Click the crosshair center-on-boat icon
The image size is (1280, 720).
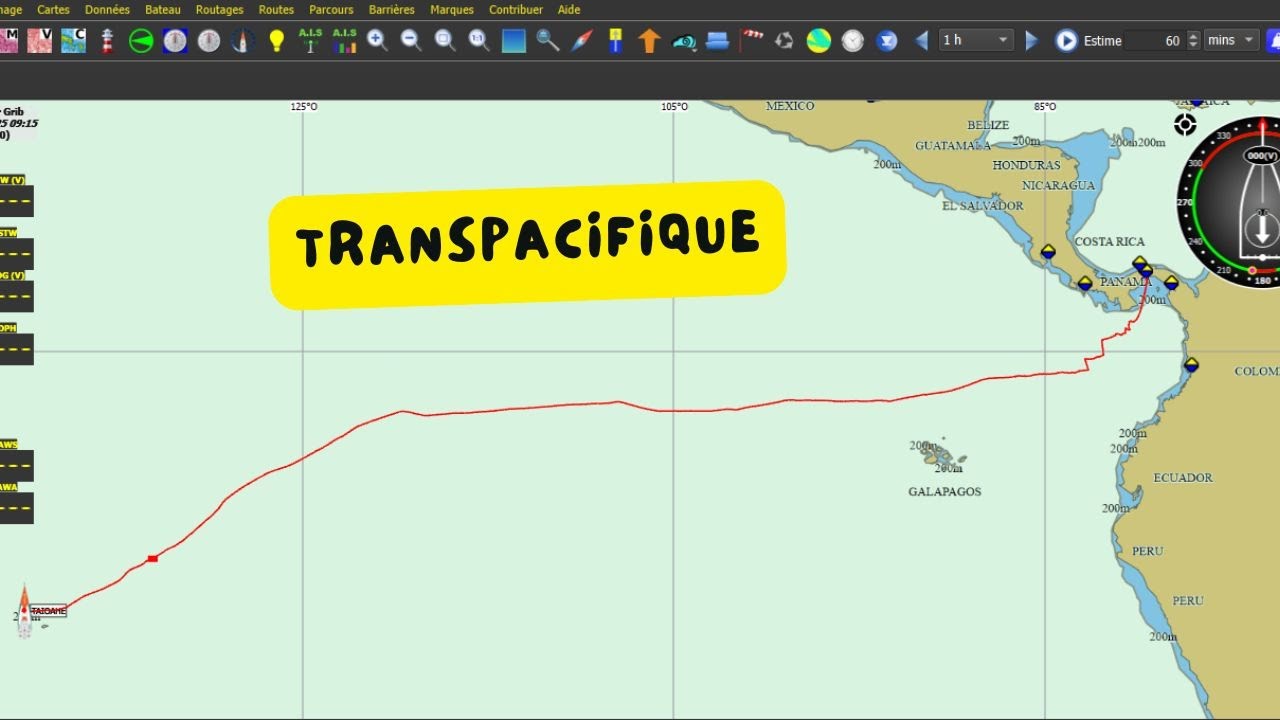pos(1185,125)
